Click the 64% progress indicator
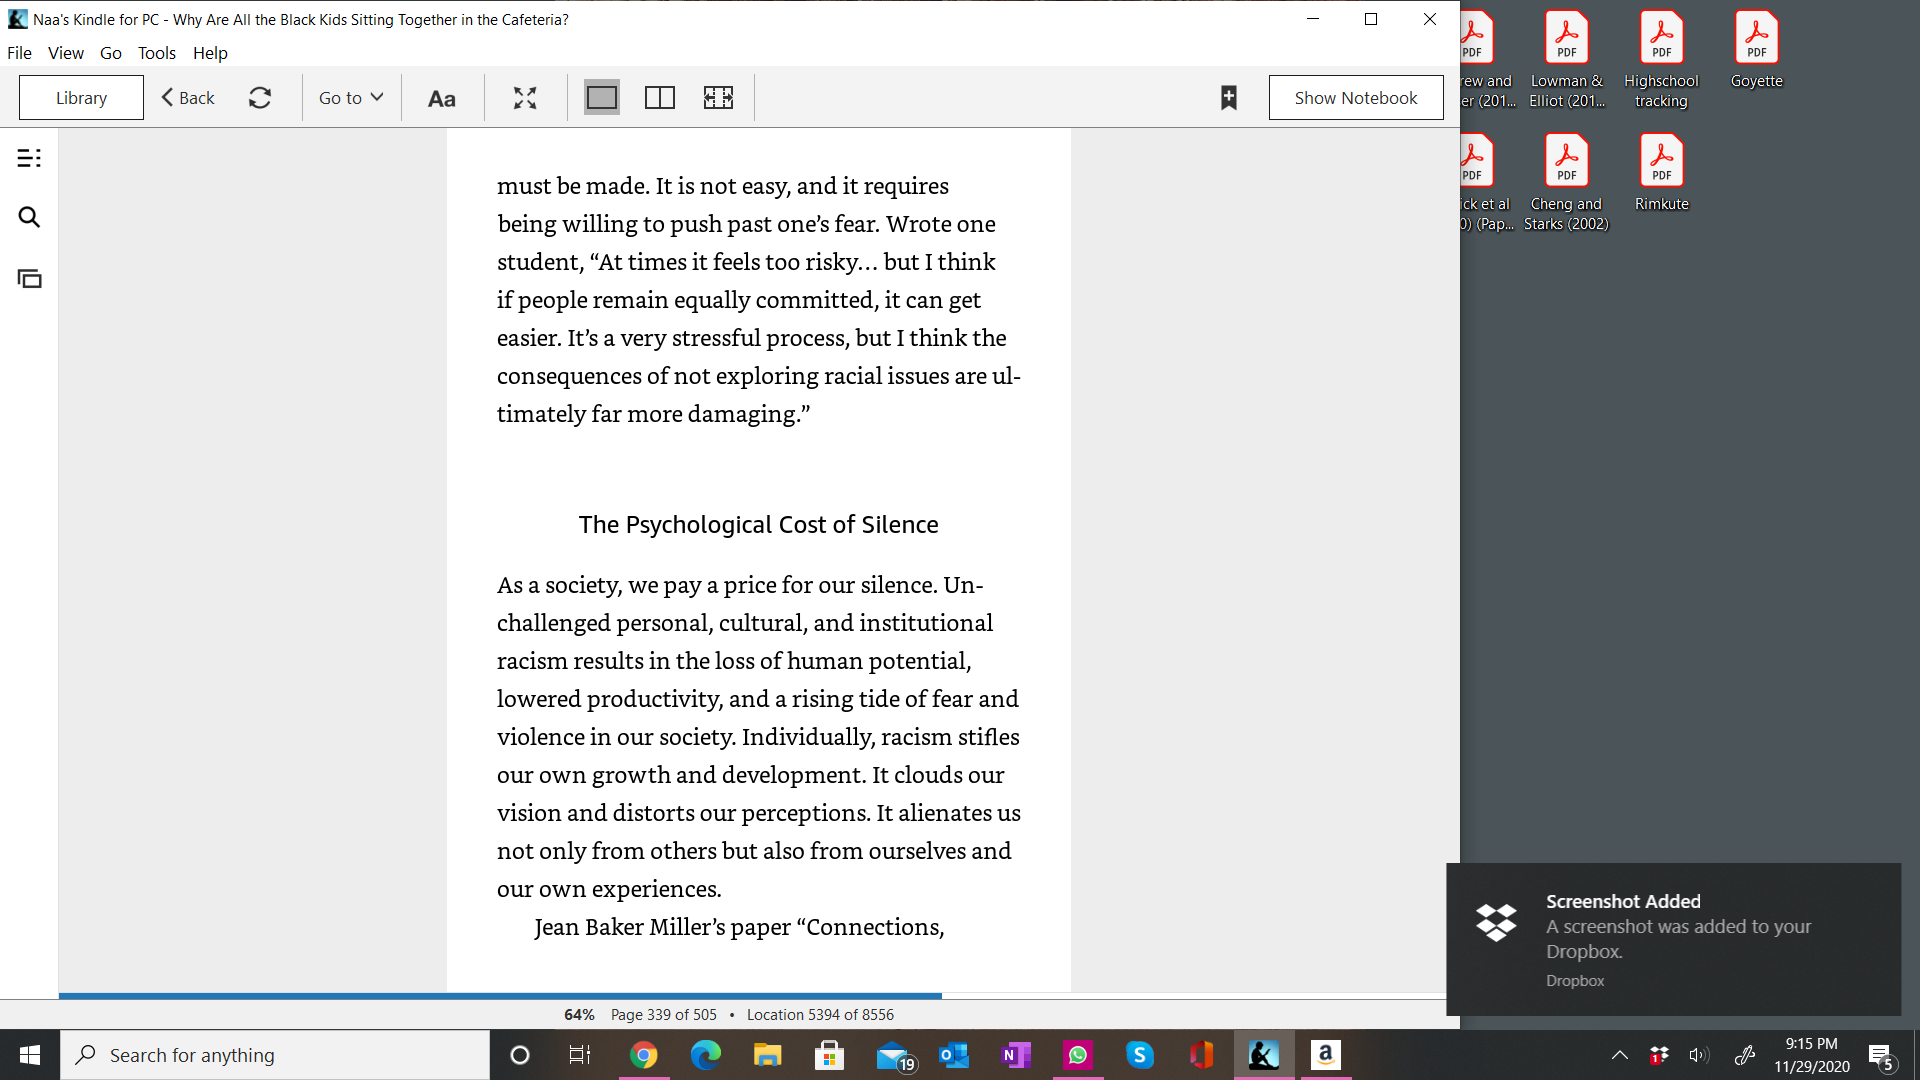 click(x=579, y=1014)
